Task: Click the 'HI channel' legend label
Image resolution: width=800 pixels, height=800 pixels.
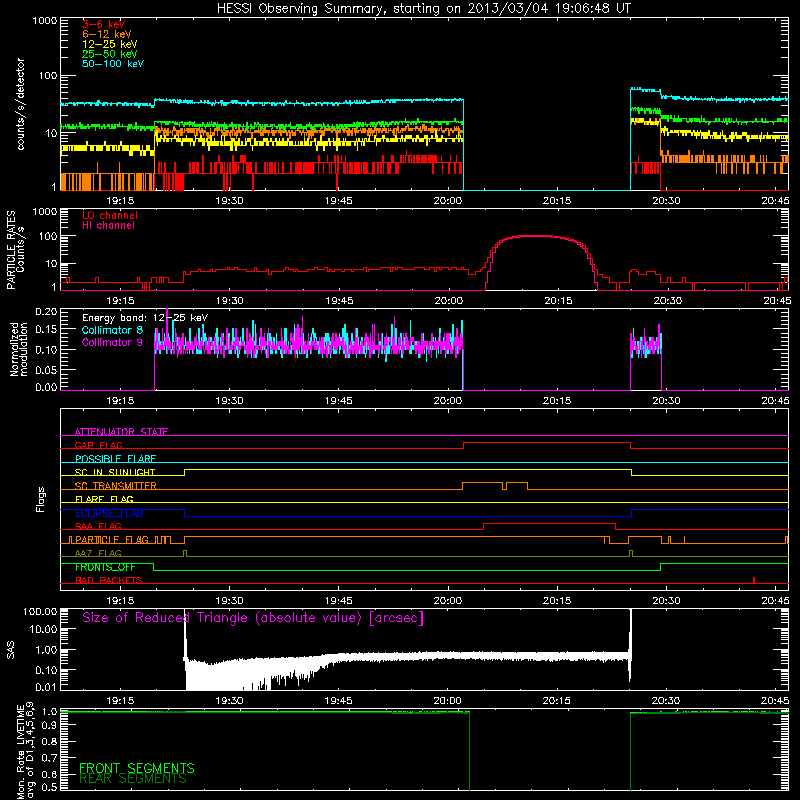Action: (108, 225)
